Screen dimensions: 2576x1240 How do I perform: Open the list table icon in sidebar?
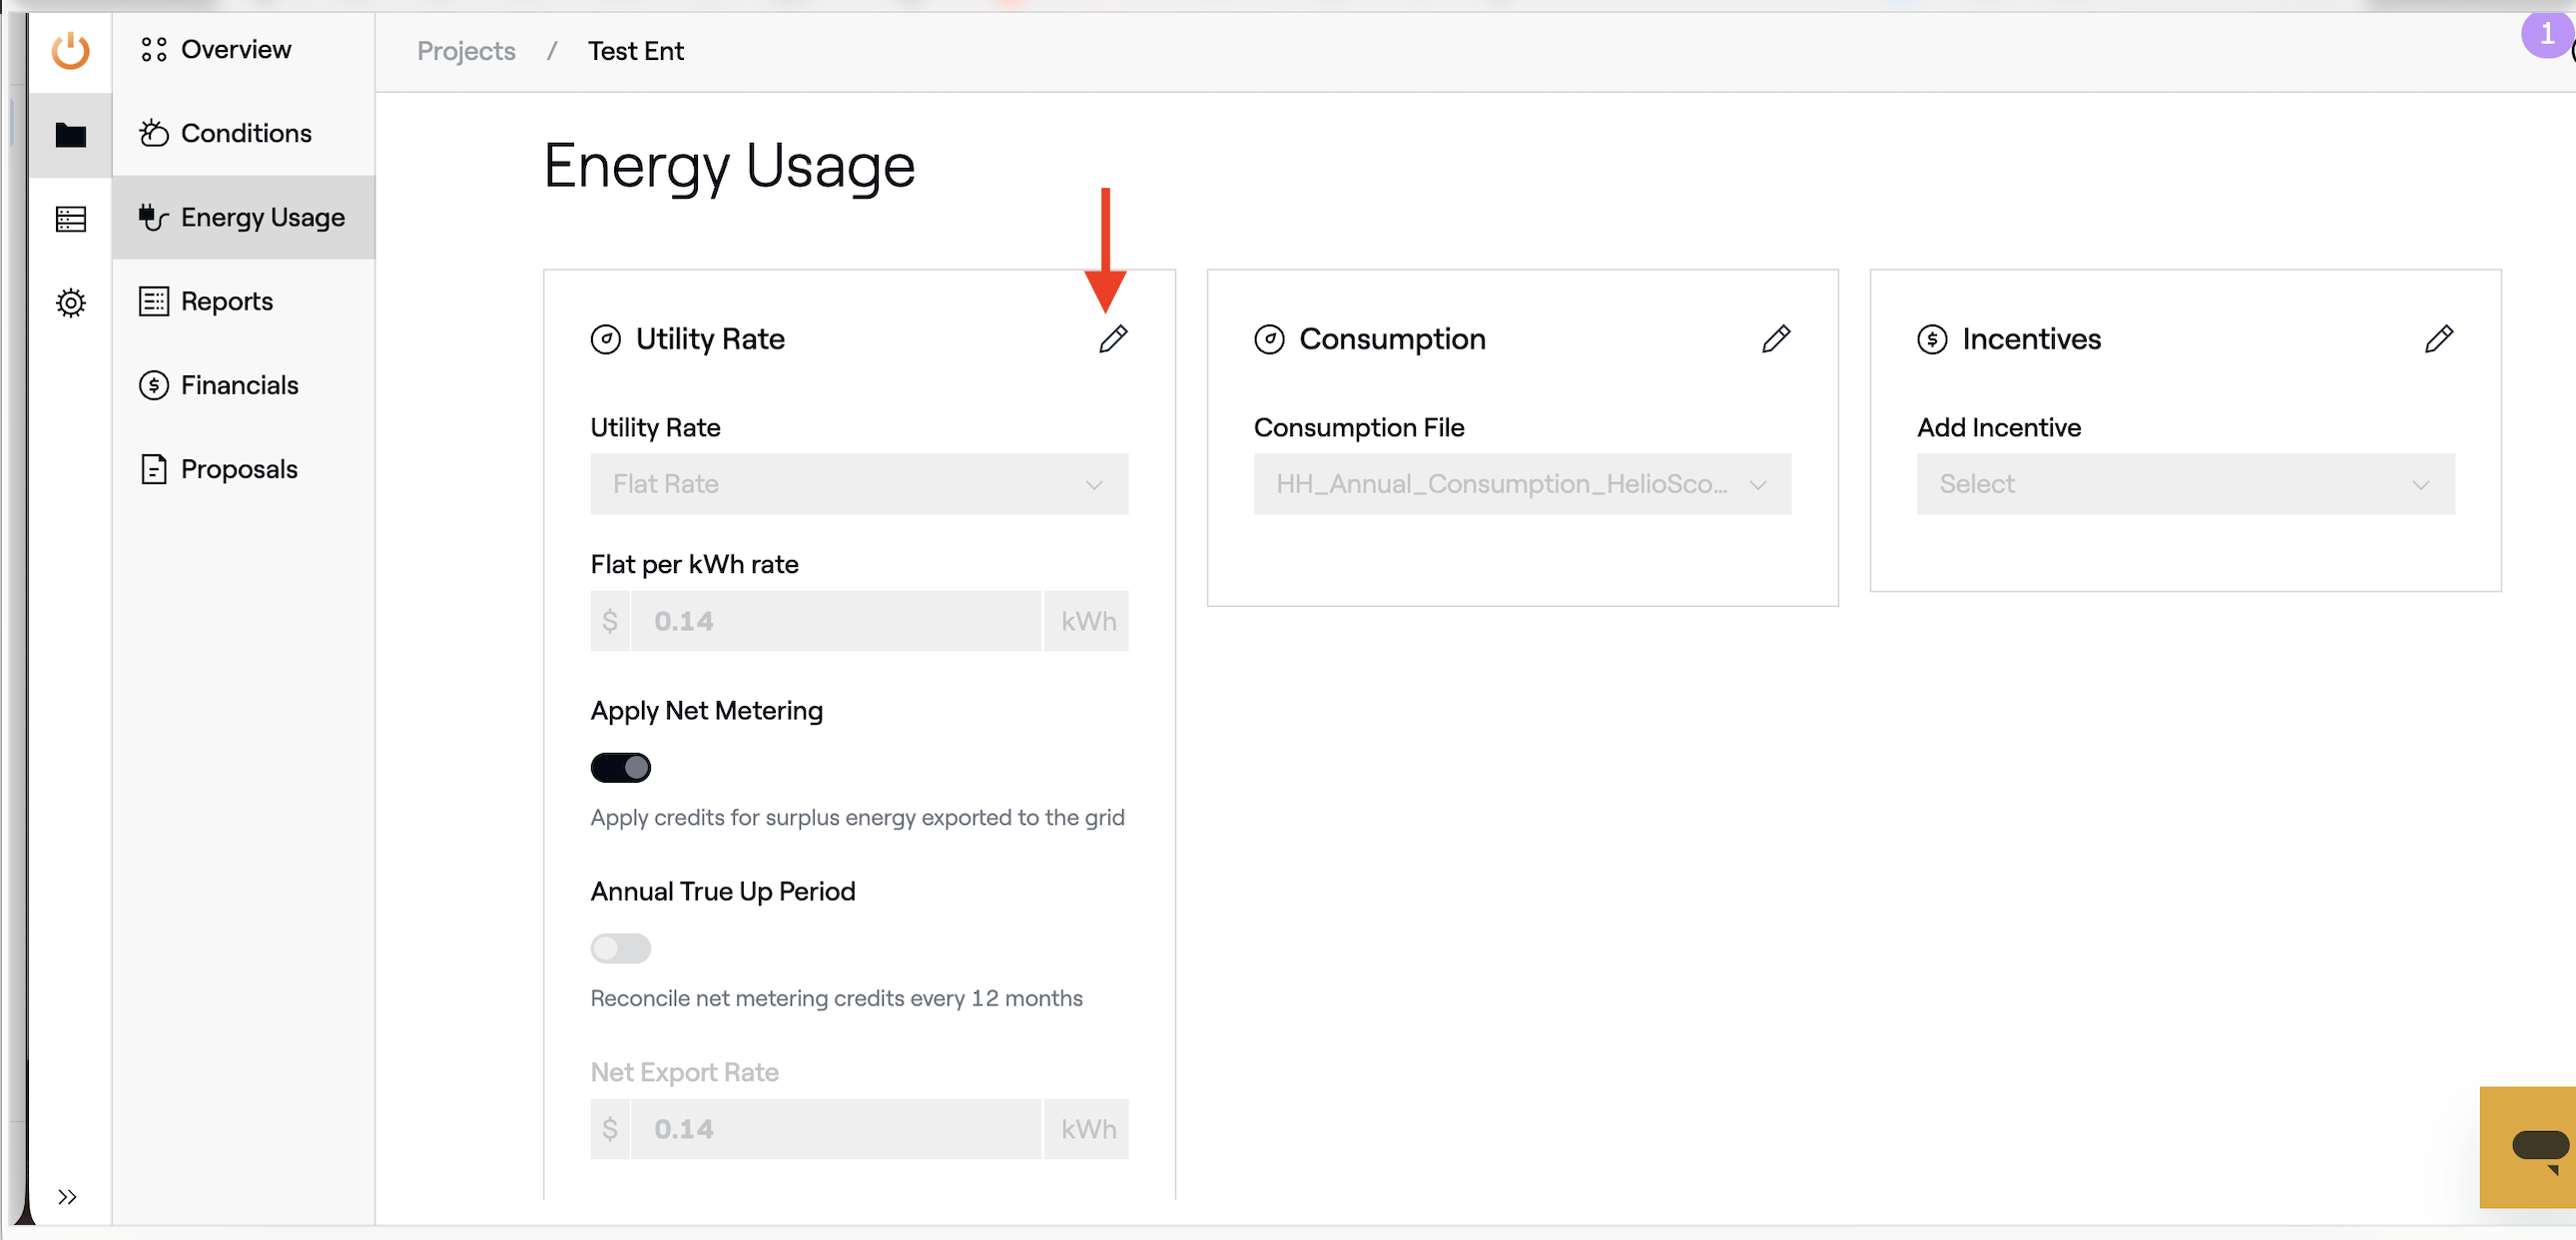tap(70, 218)
